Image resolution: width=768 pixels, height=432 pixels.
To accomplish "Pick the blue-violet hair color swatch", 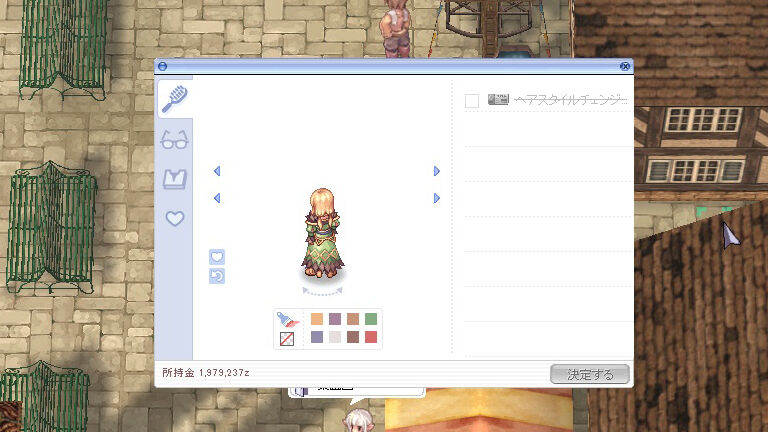I will pyautogui.click(x=317, y=337).
